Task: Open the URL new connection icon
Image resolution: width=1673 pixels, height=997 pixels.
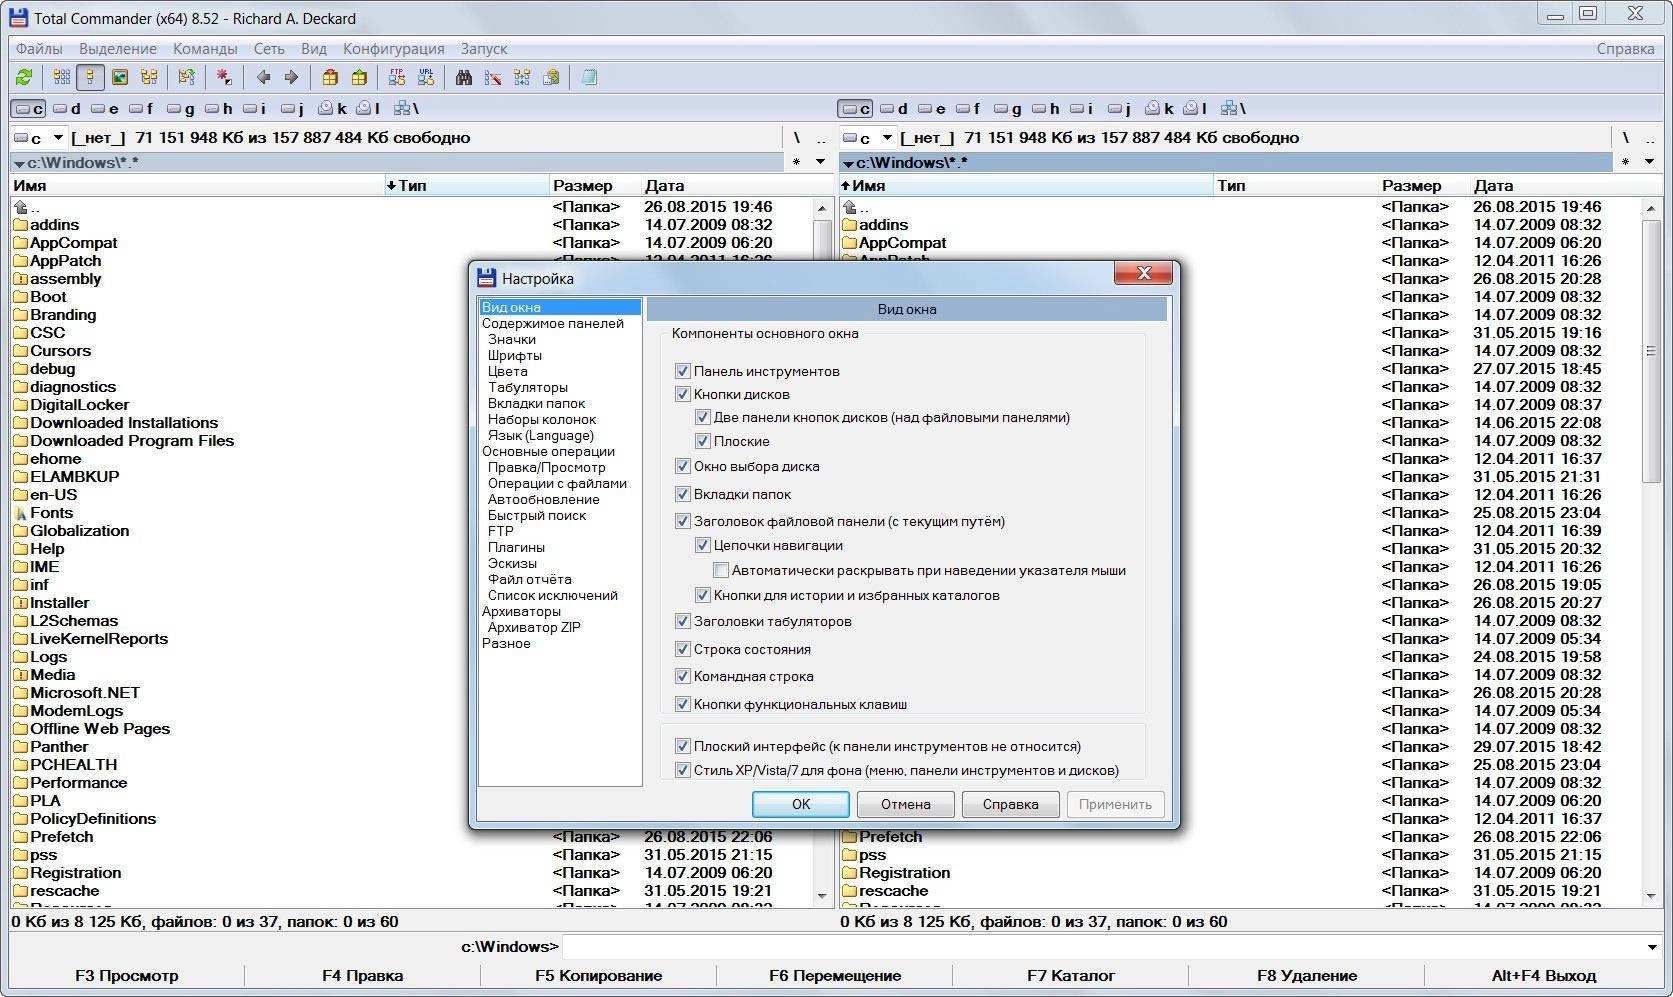Action: (x=426, y=77)
